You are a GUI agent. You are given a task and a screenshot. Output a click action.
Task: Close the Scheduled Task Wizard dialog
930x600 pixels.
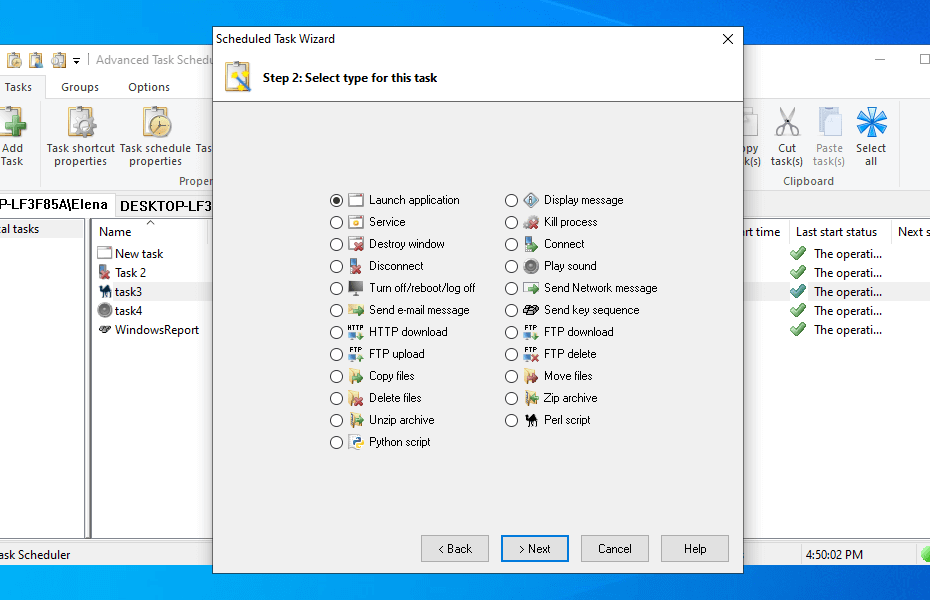click(728, 39)
